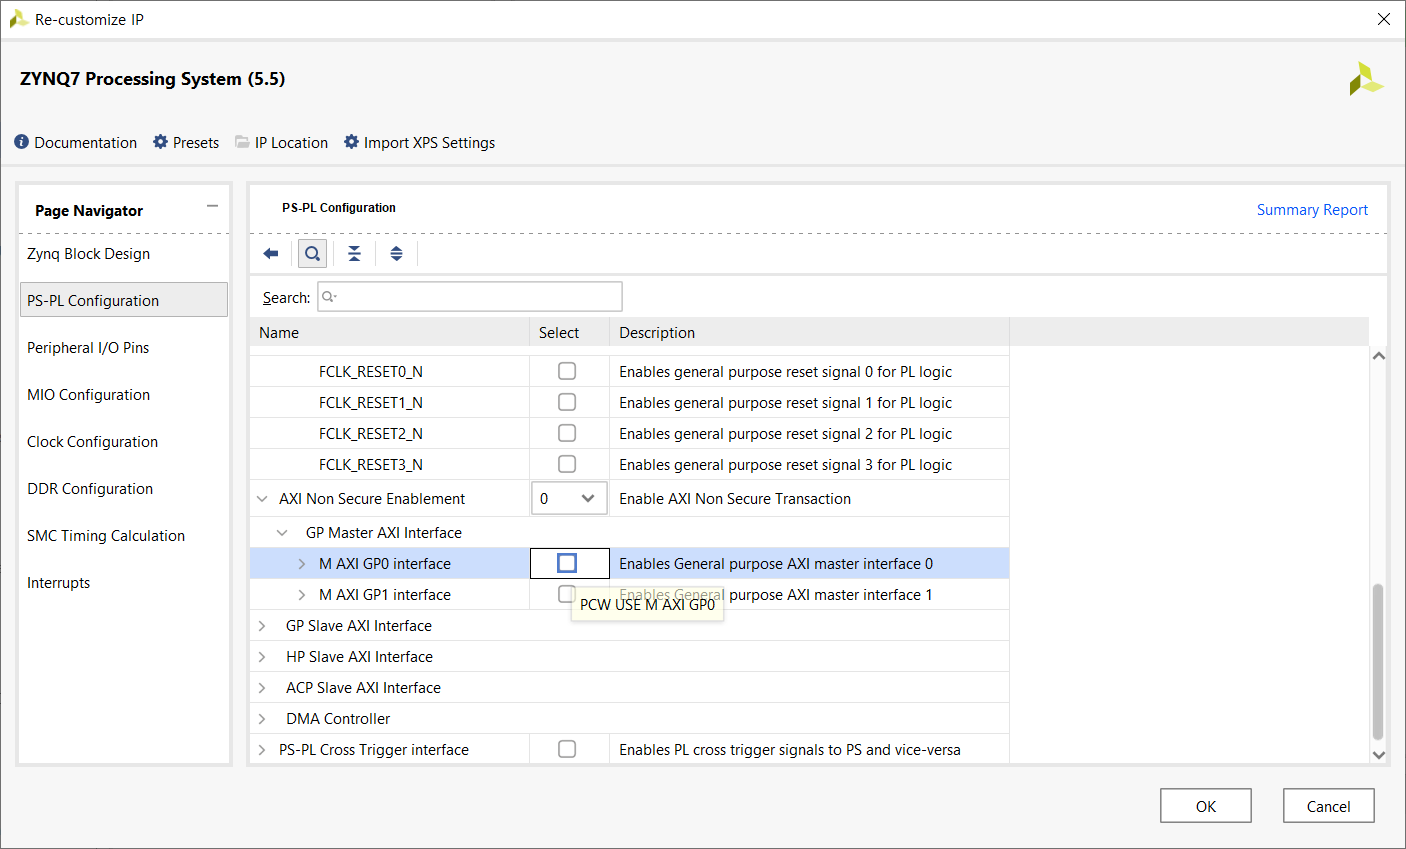1406x849 pixels.
Task: Click the IP Location folder icon
Action: 242,142
